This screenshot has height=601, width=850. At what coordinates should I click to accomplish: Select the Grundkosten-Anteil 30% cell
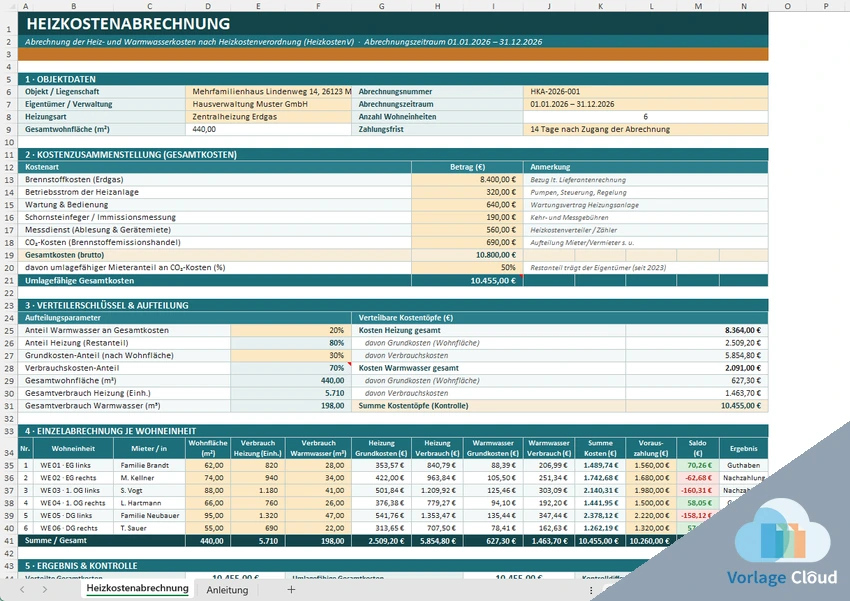[291, 356]
